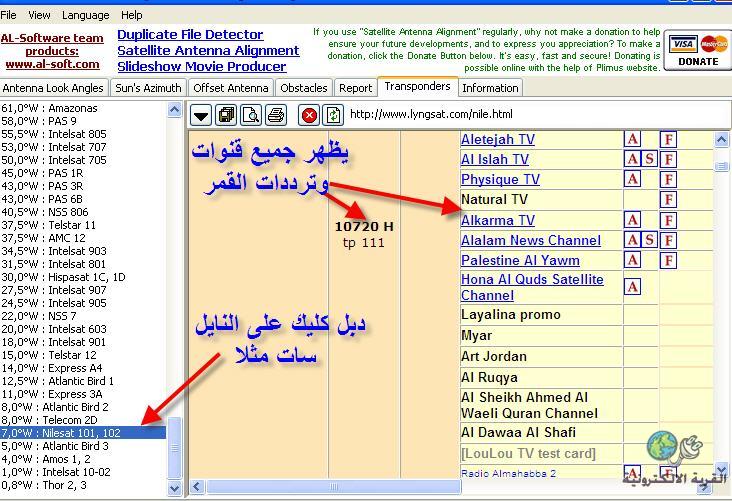
Task: Open the Help menu
Action: point(132,15)
